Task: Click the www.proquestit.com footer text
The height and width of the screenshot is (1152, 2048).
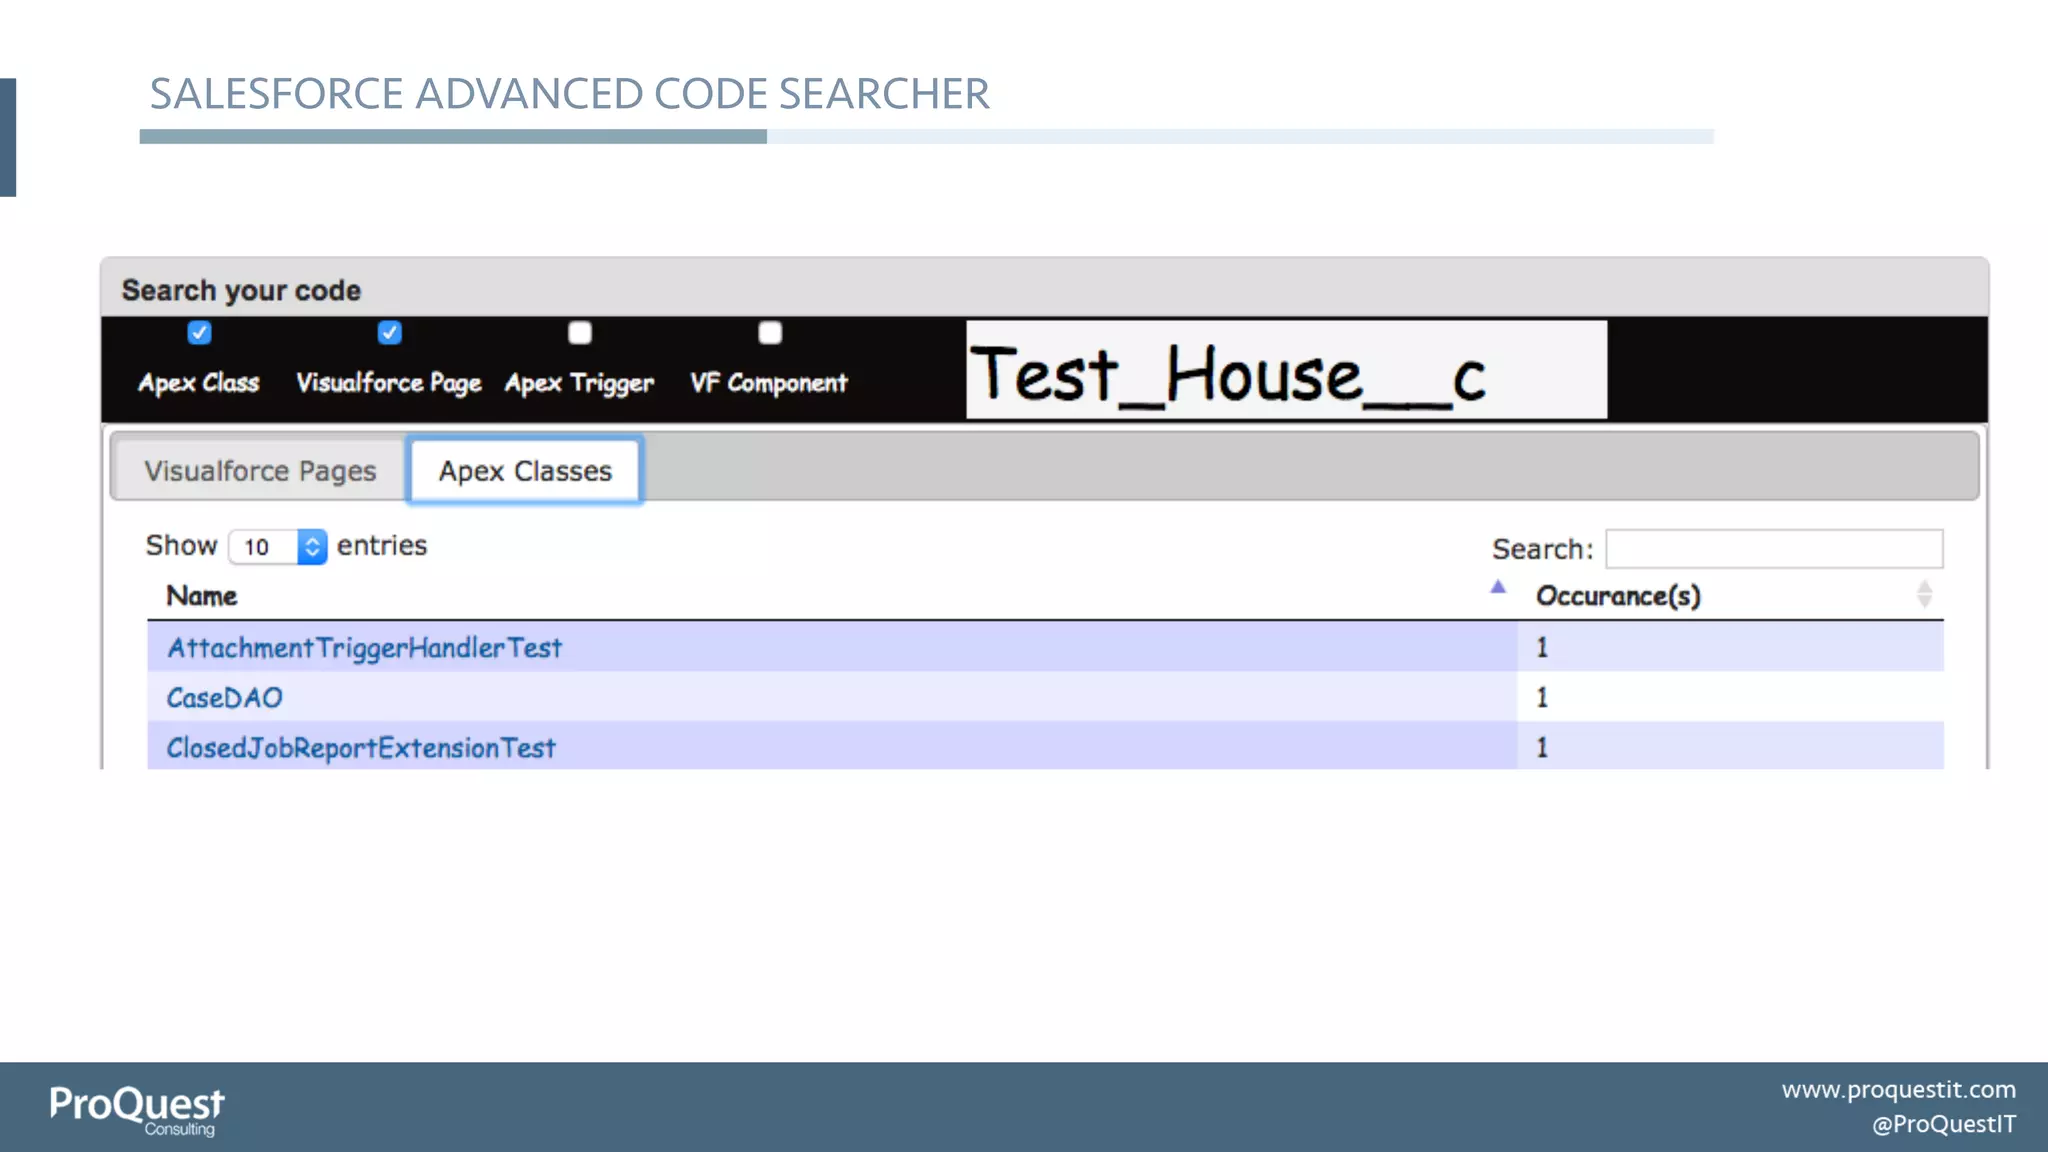Action: pyautogui.click(x=1898, y=1090)
